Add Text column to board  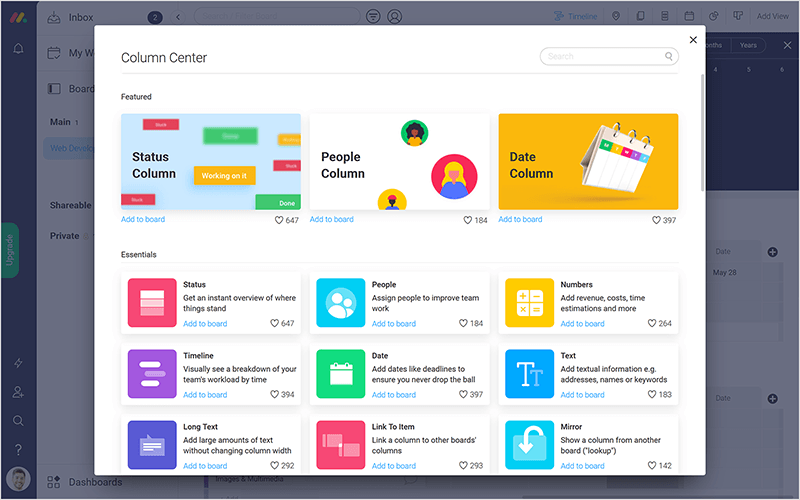pyautogui.click(x=582, y=395)
